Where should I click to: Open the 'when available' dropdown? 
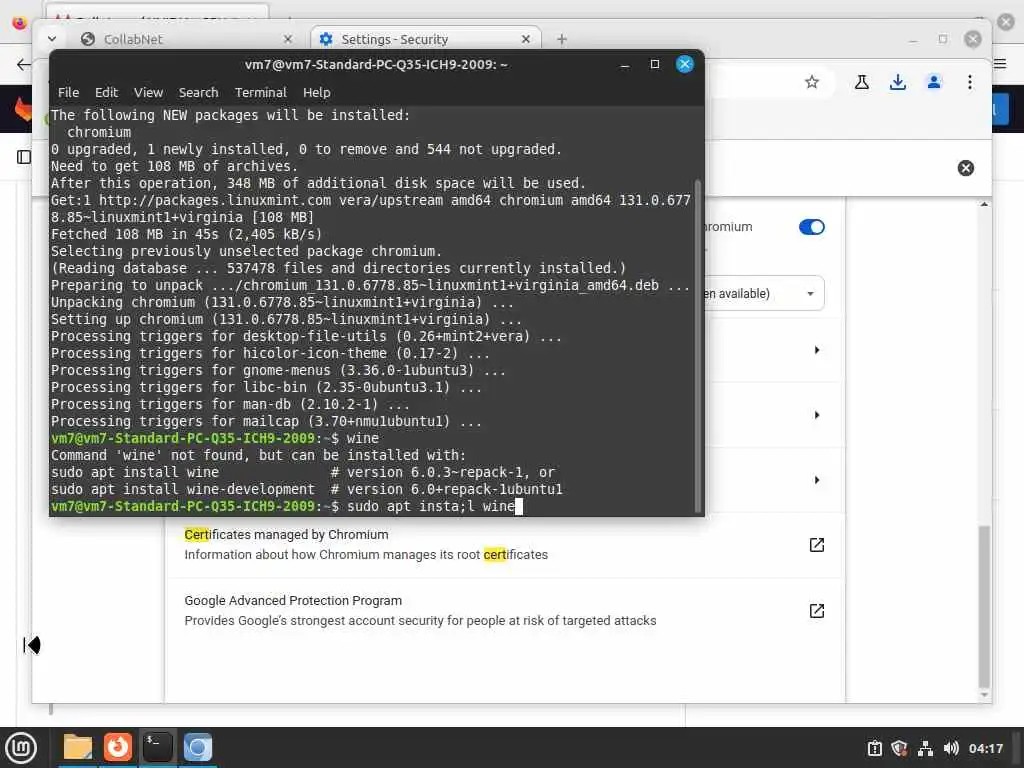[x=764, y=294]
